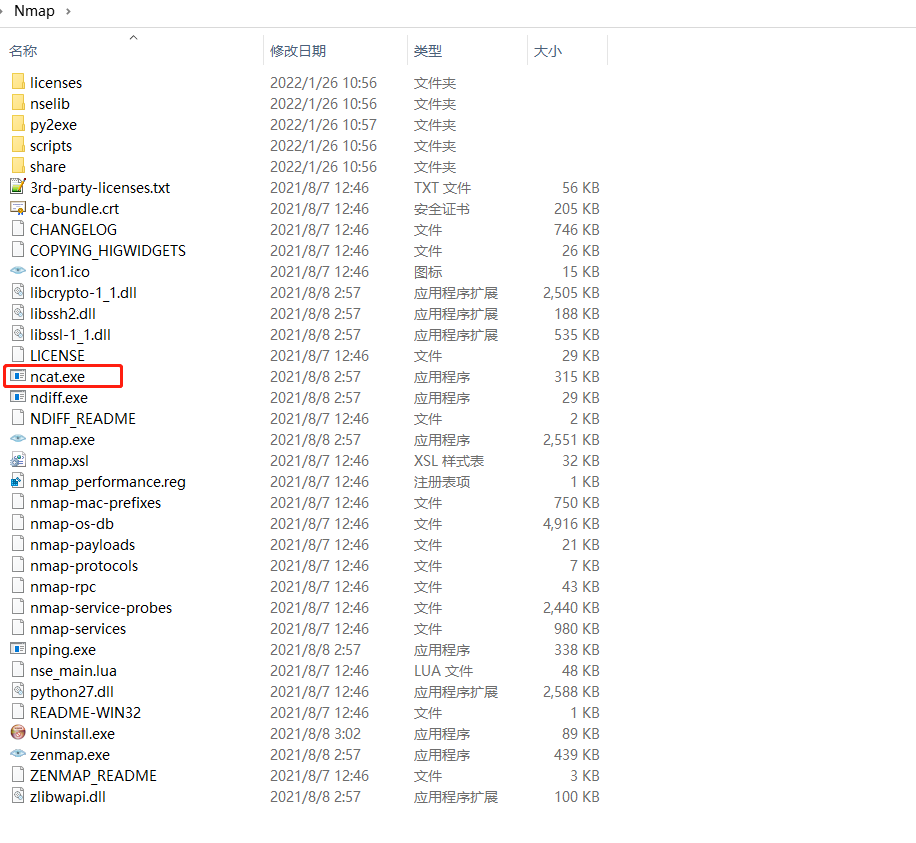The width and height of the screenshot is (916, 843).
Task: Click the 439 KB size value
Action: tap(577, 755)
